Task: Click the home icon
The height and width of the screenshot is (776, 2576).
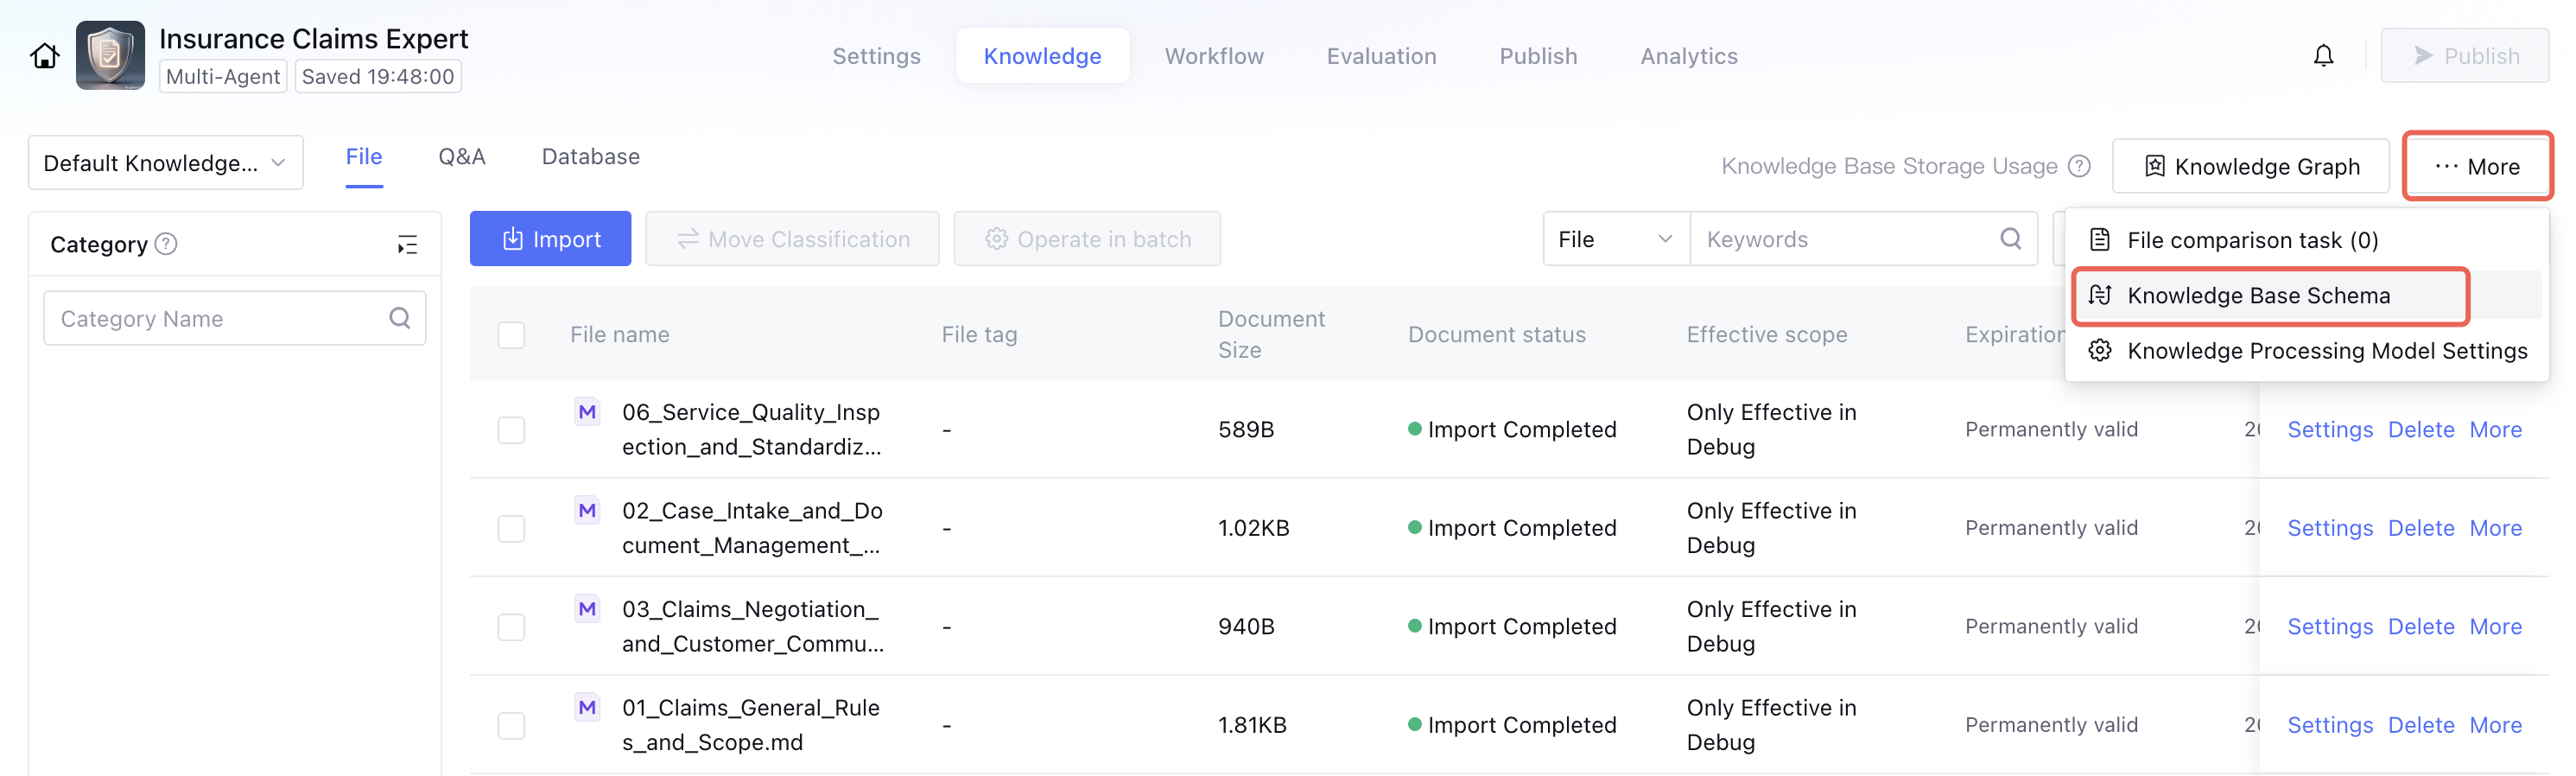Action: pos(44,56)
